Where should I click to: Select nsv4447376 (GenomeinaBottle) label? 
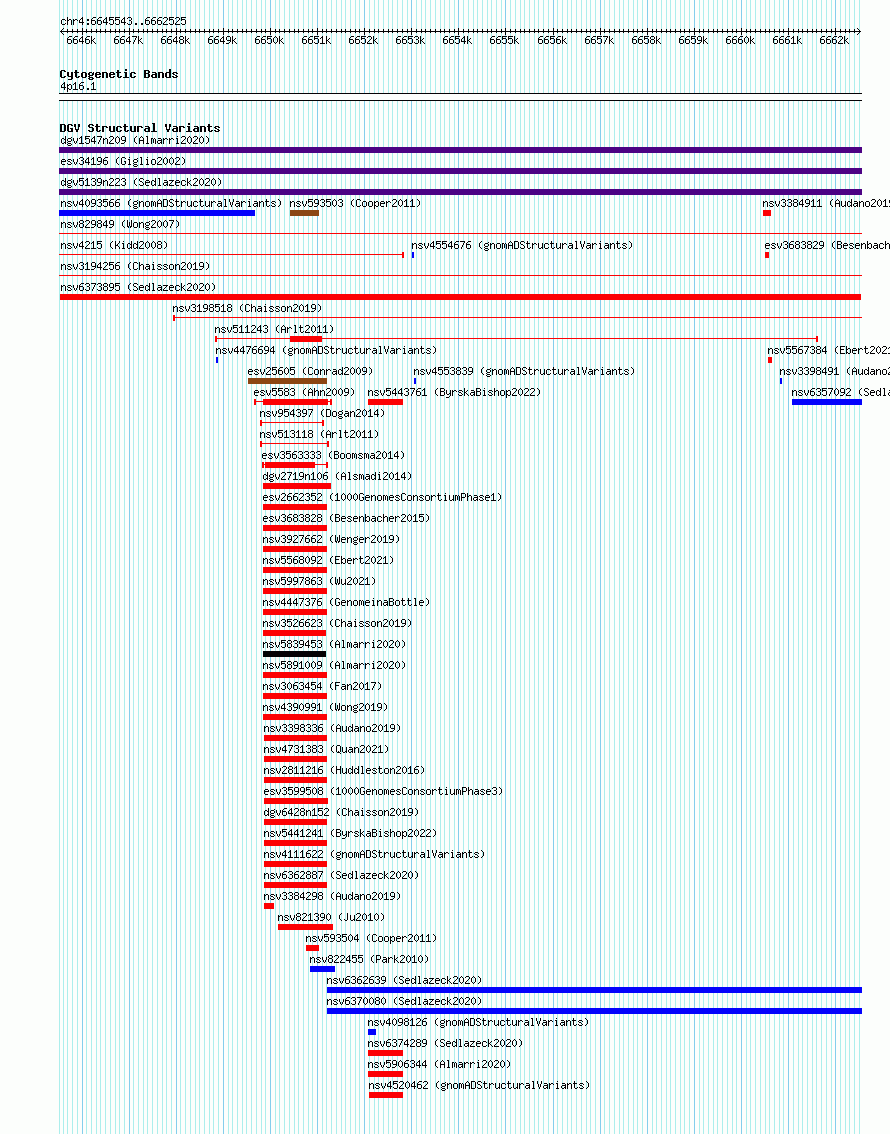click(346, 602)
